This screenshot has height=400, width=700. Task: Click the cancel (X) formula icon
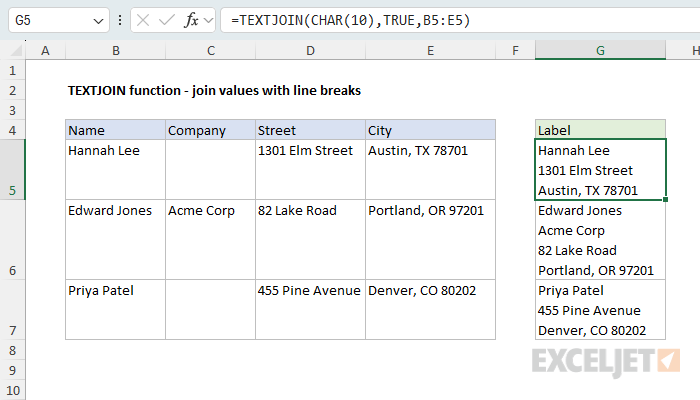pyautogui.click(x=143, y=20)
